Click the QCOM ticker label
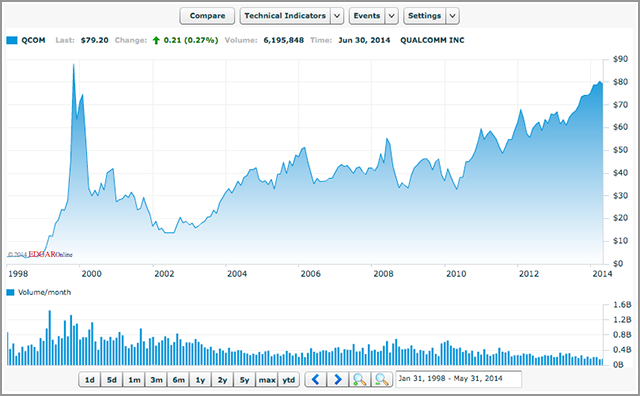The image size is (640, 396). click(33, 40)
